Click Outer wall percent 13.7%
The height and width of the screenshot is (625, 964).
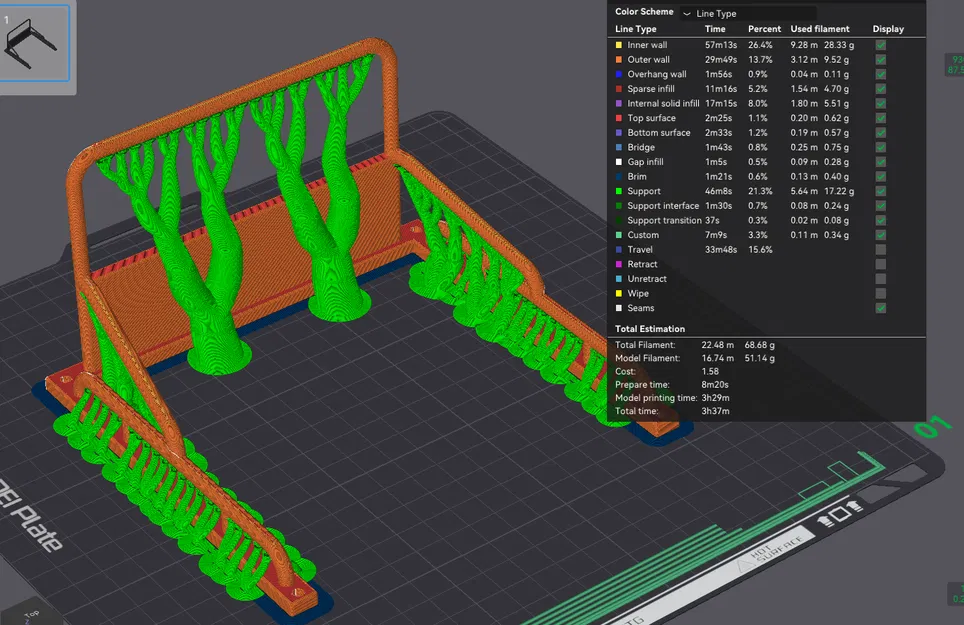click(760, 60)
